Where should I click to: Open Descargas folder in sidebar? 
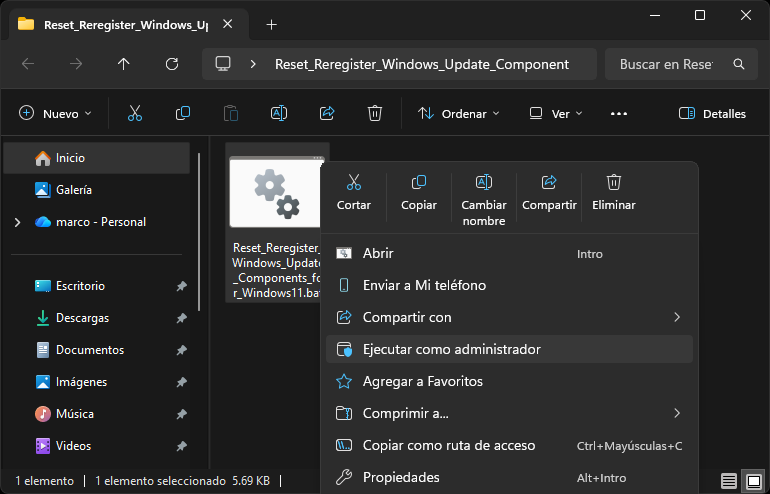click(96, 318)
